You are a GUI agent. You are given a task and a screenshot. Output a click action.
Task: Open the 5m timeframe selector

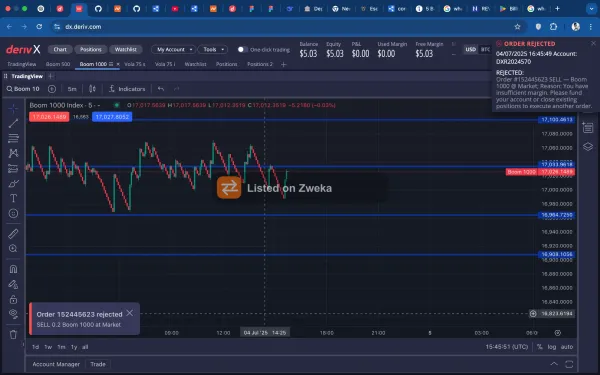tap(72, 89)
